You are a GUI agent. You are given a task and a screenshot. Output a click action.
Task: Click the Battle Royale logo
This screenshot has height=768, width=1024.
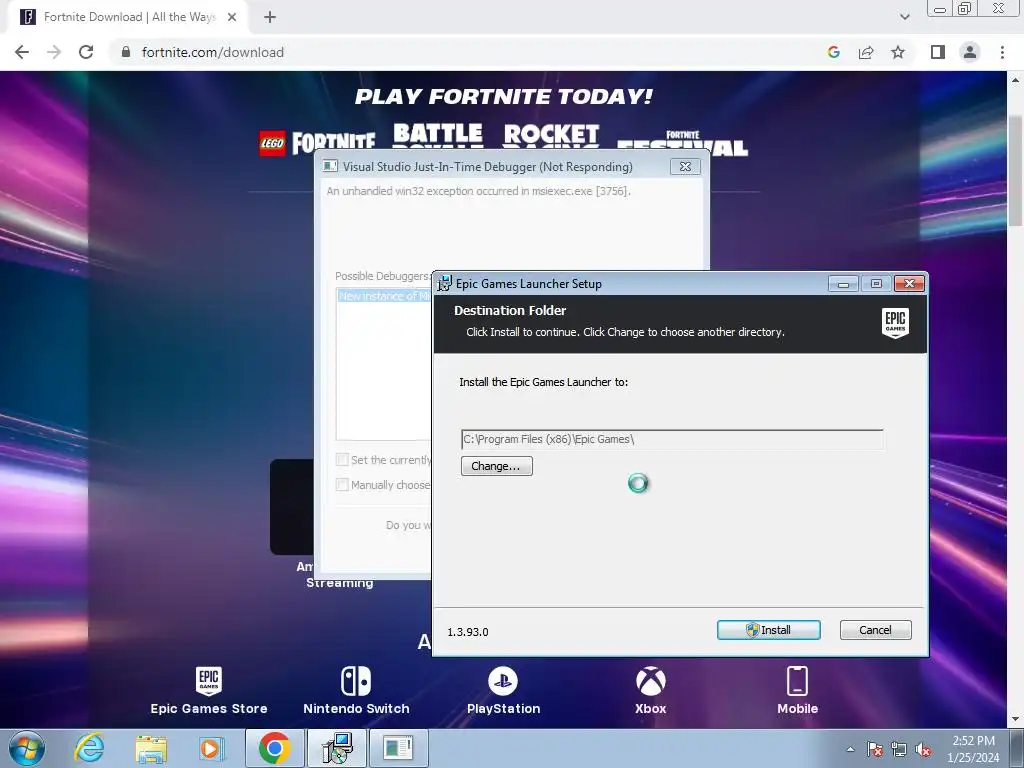pyautogui.click(x=438, y=135)
